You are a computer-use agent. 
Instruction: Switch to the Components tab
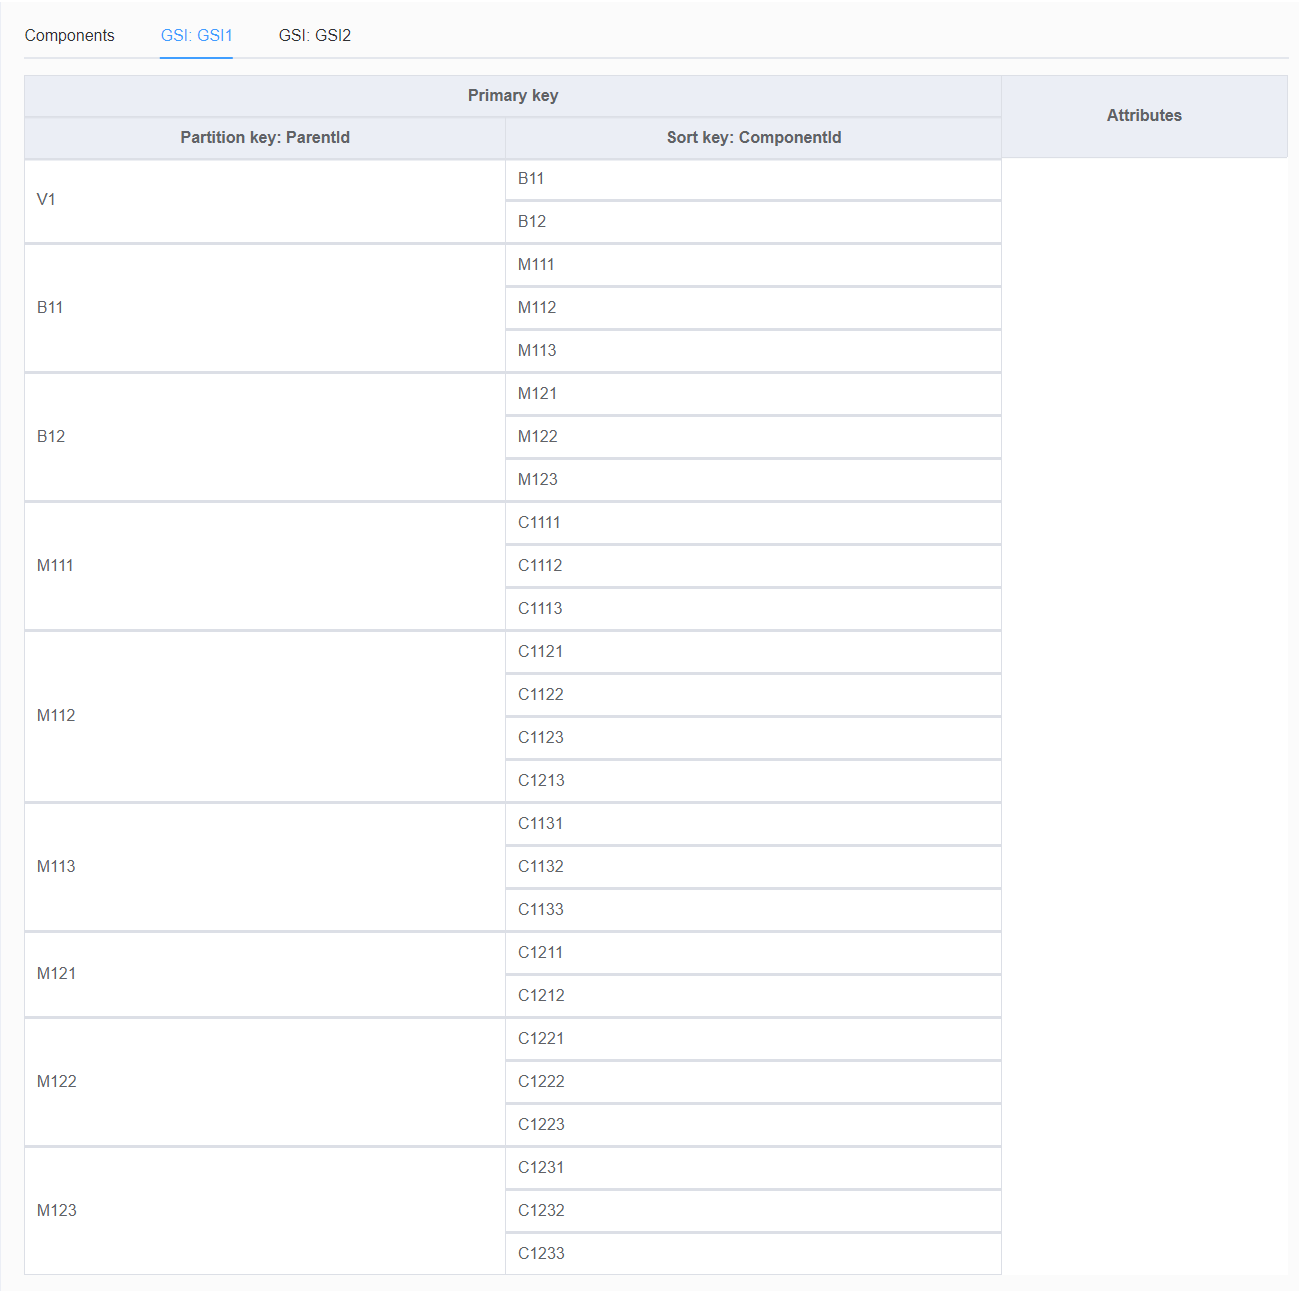pos(69,35)
